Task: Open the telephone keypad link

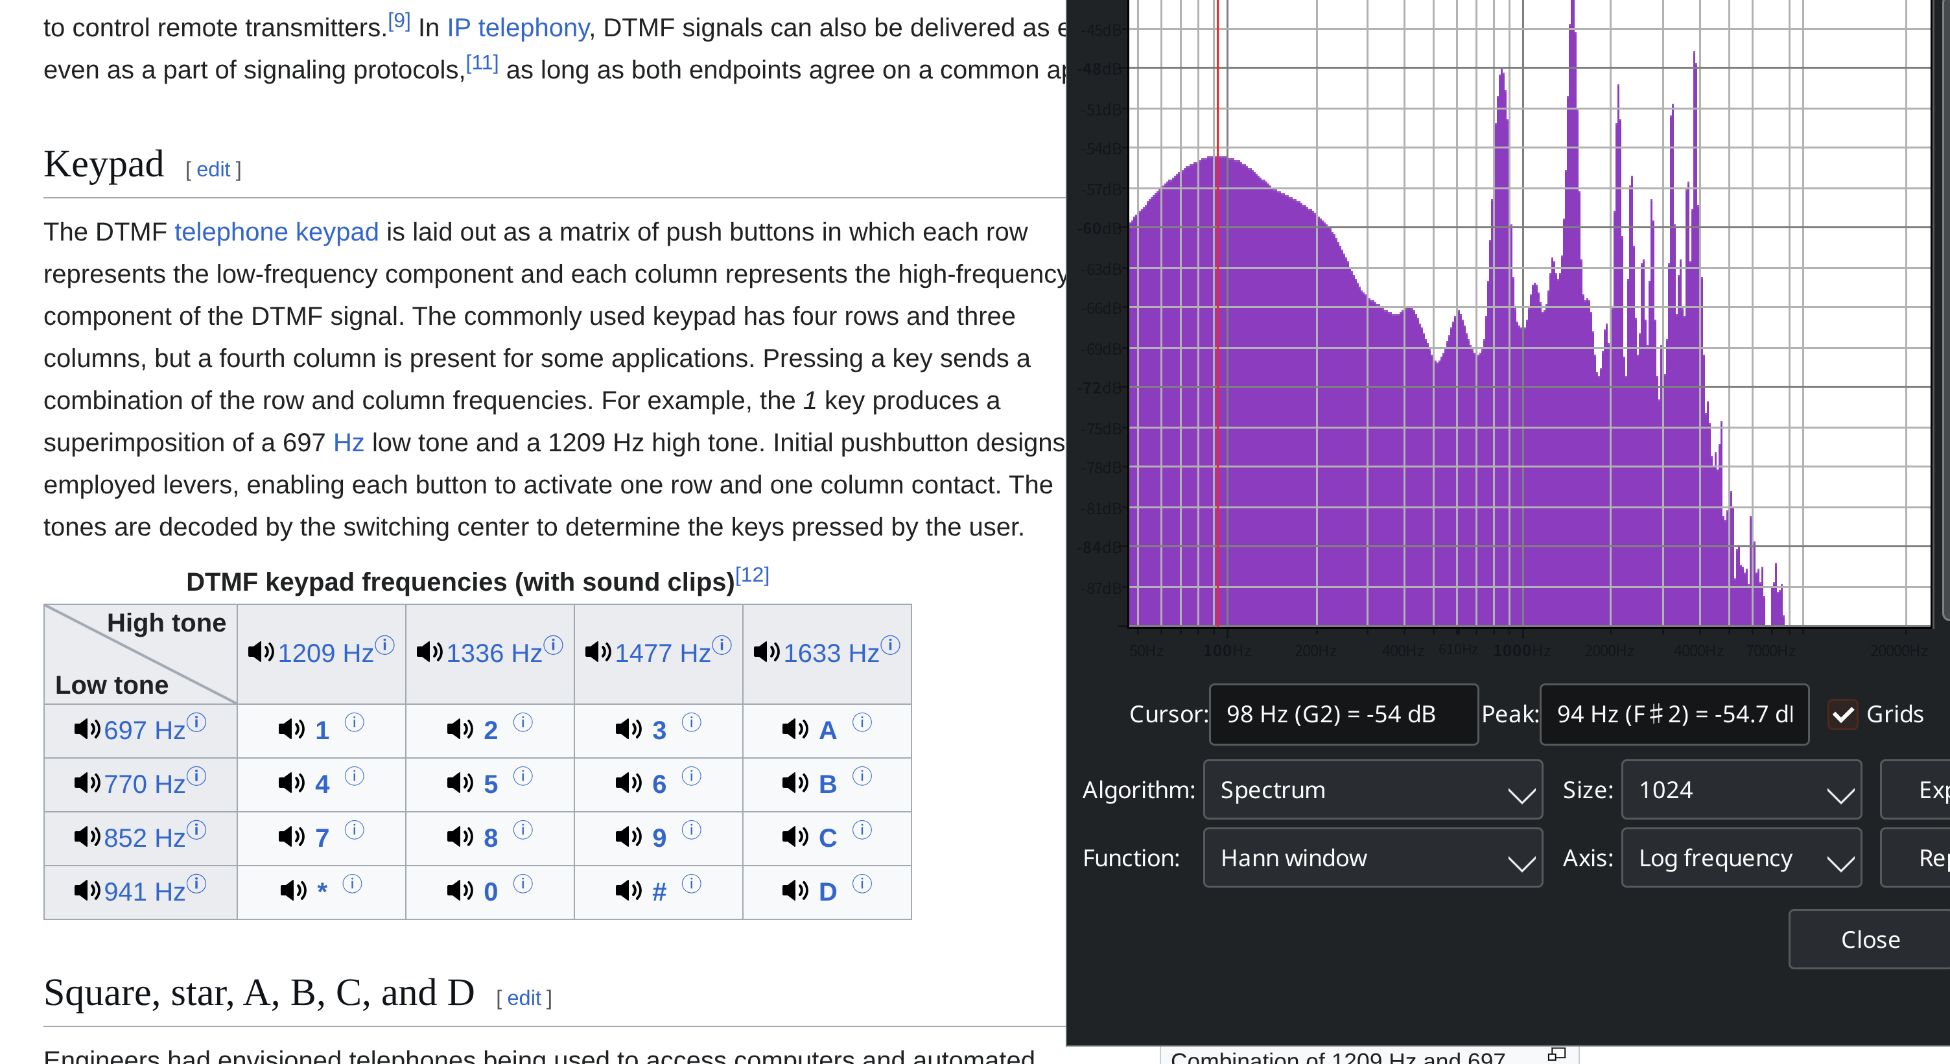Action: point(276,232)
